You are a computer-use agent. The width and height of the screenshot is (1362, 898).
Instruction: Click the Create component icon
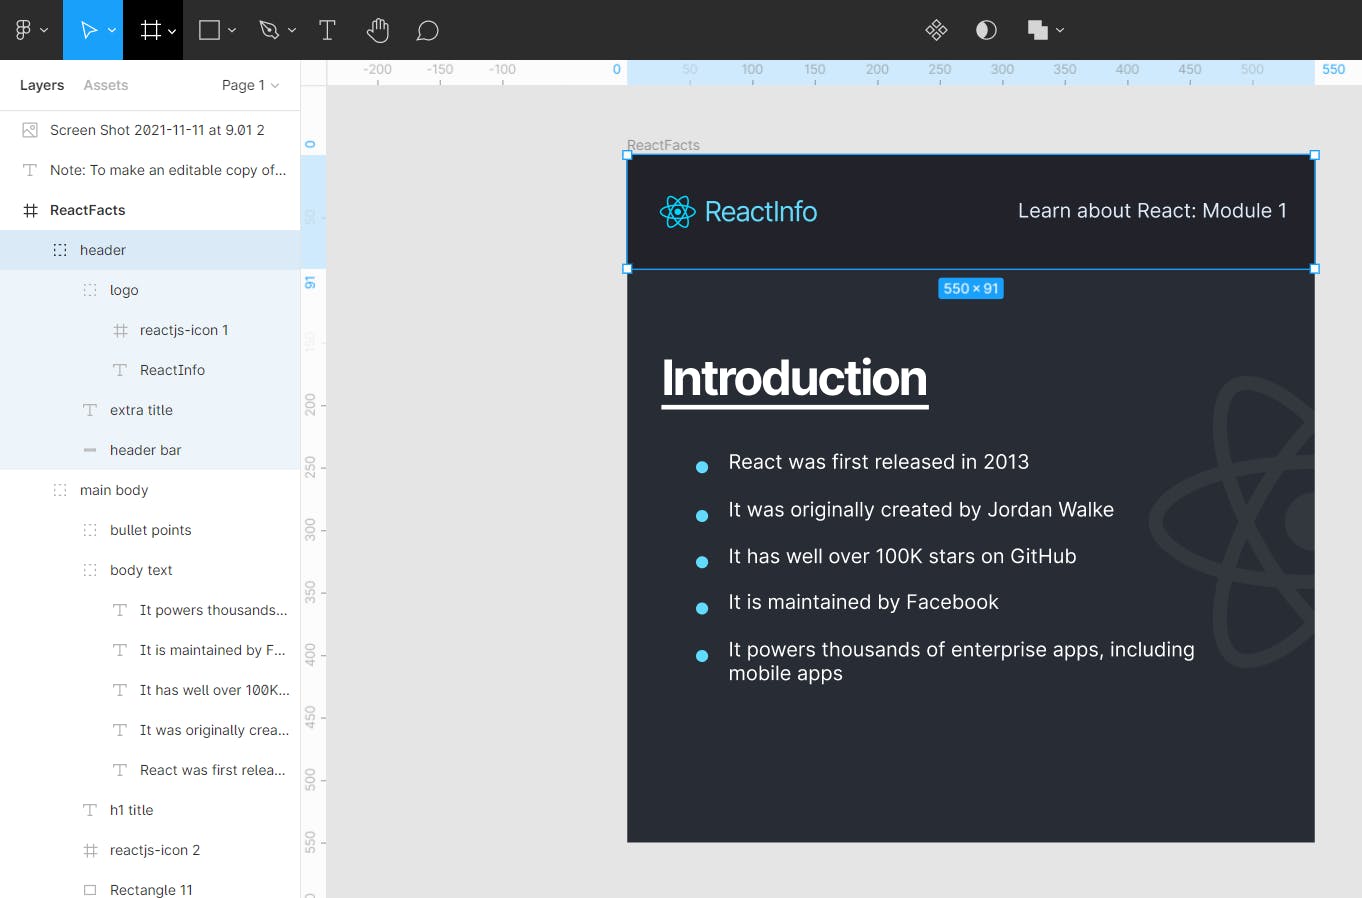[936, 30]
